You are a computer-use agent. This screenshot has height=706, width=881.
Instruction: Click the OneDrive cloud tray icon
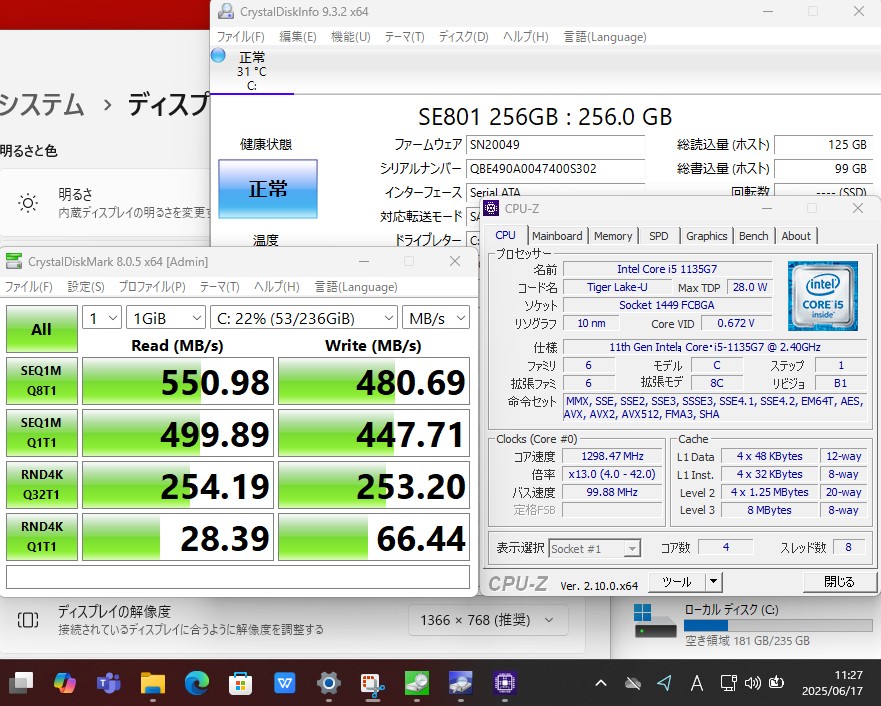[x=633, y=683]
